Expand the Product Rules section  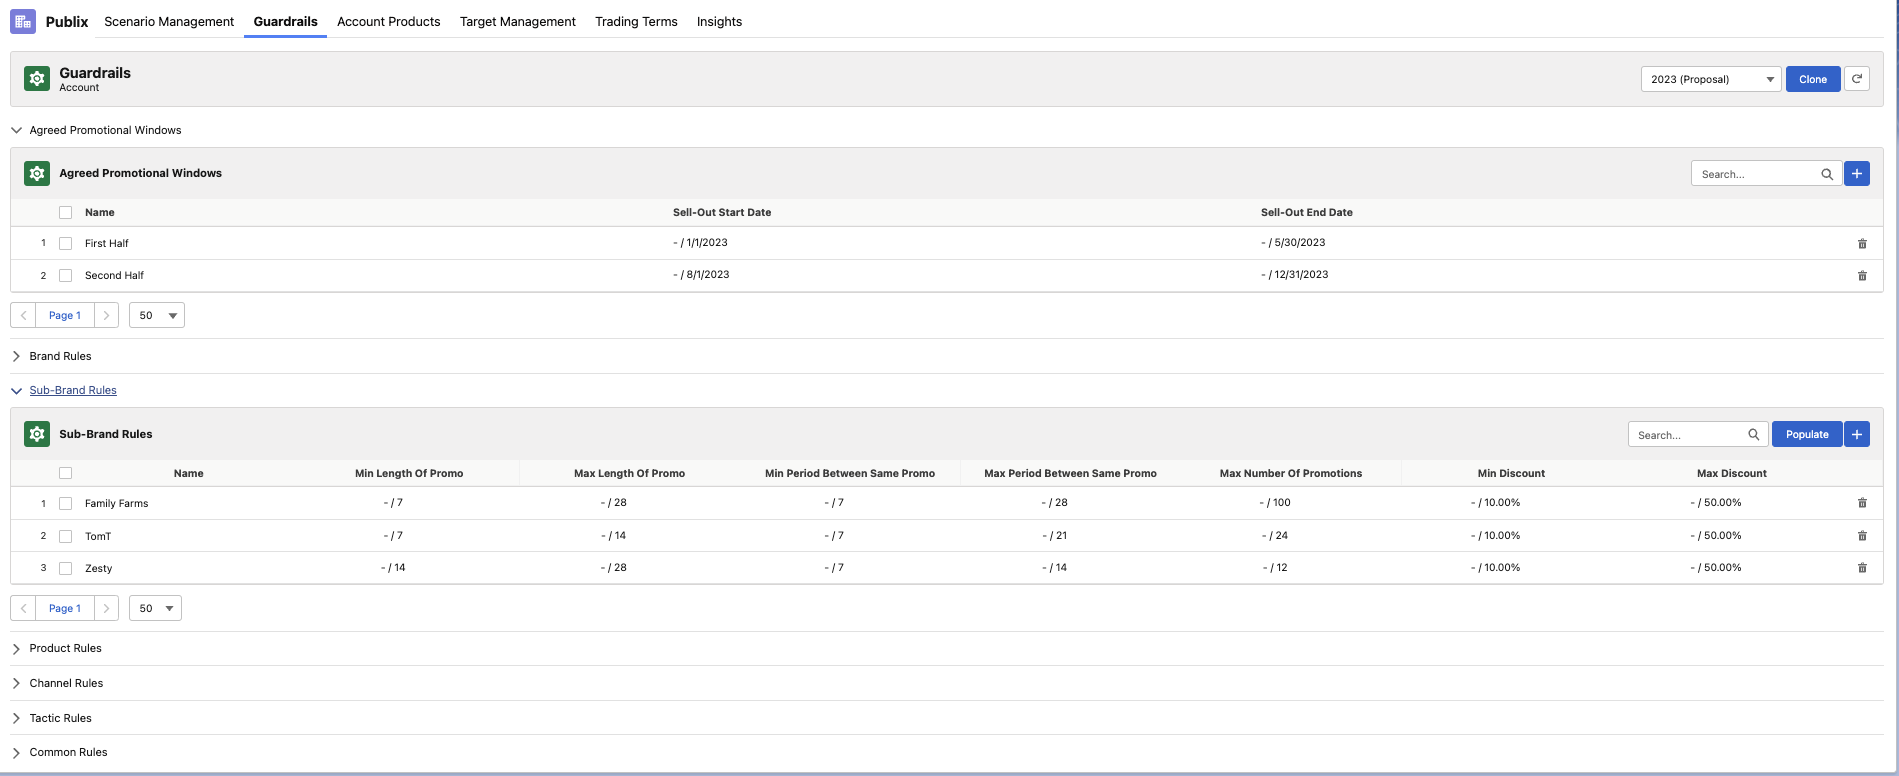17,649
